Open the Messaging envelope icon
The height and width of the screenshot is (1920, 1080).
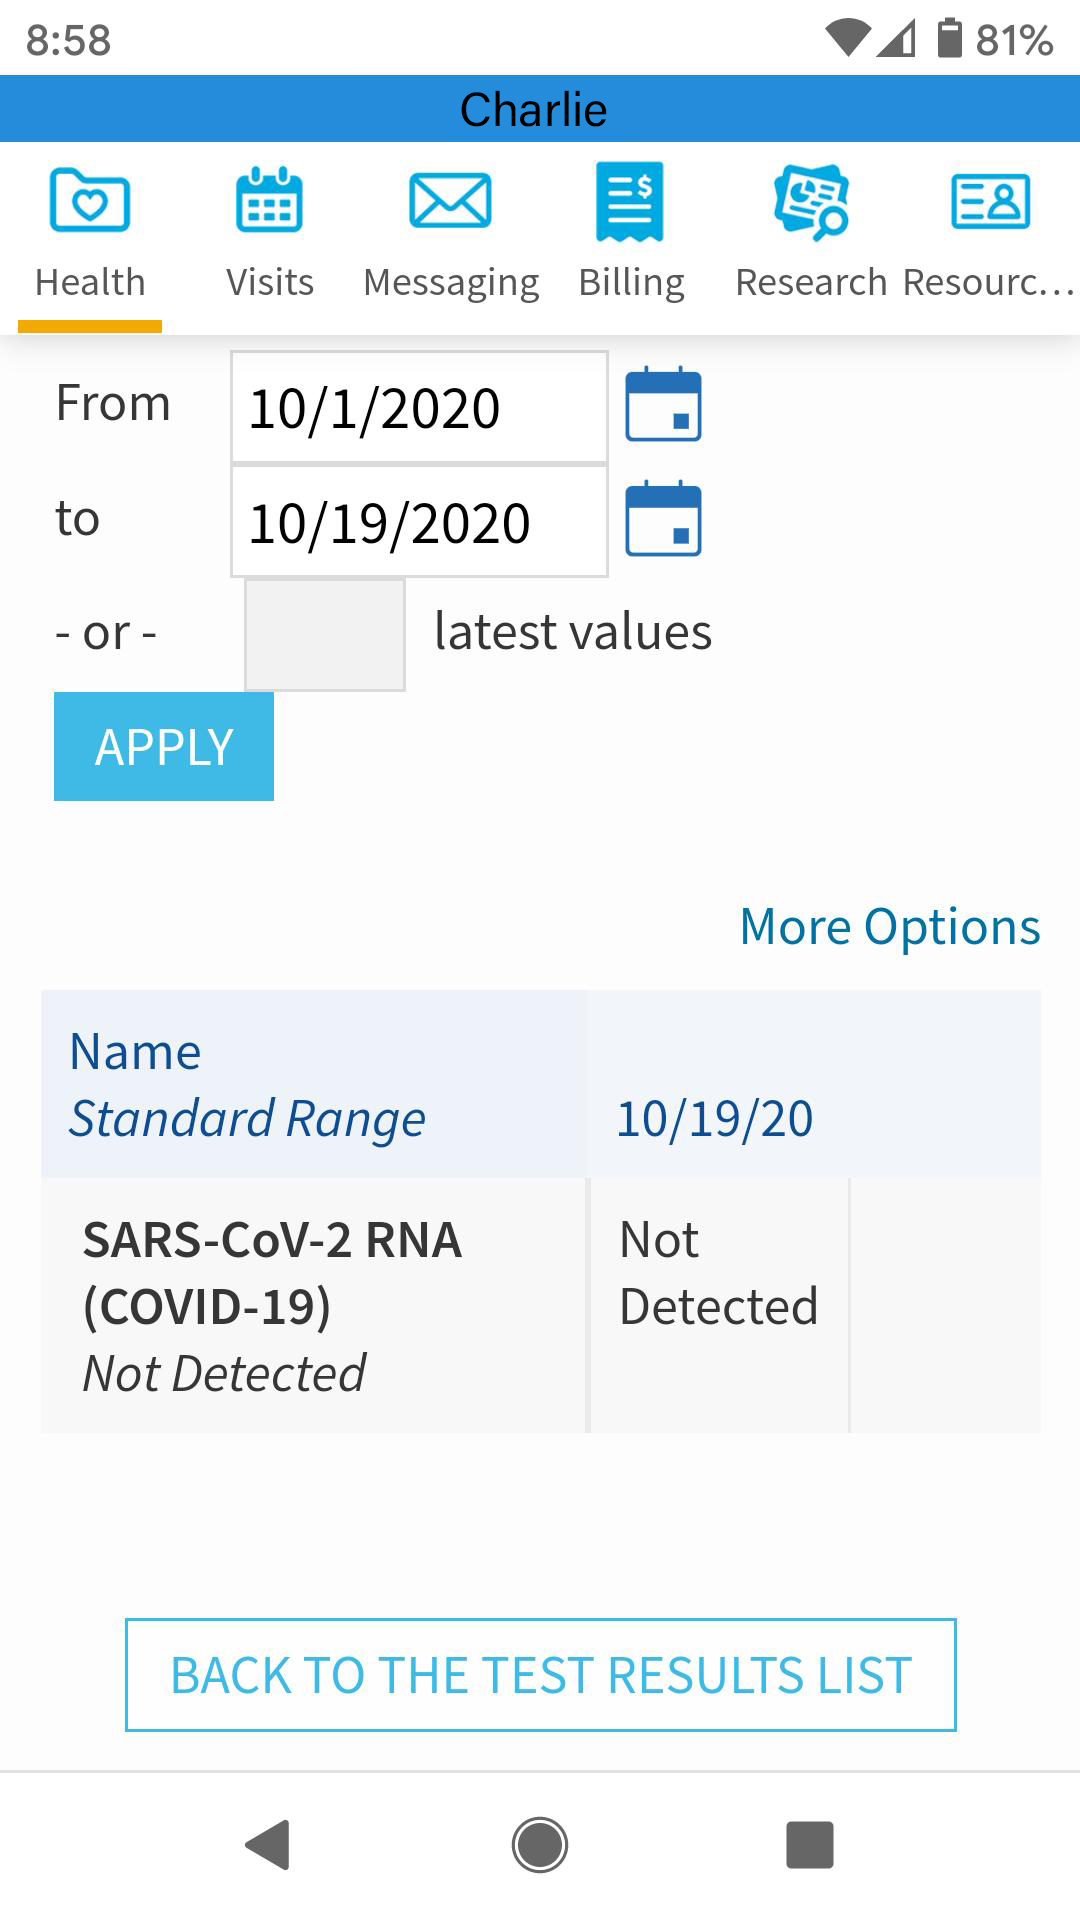tap(450, 201)
